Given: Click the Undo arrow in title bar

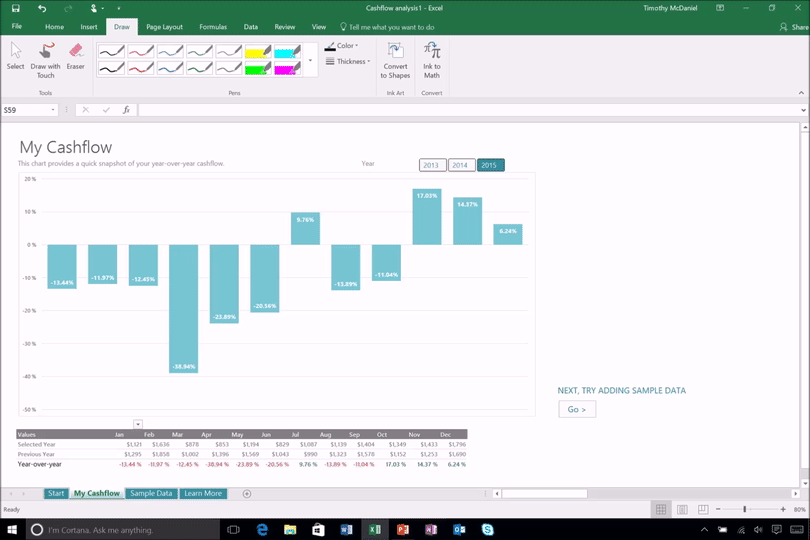Looking at the screenshot, I should point(42,8).
